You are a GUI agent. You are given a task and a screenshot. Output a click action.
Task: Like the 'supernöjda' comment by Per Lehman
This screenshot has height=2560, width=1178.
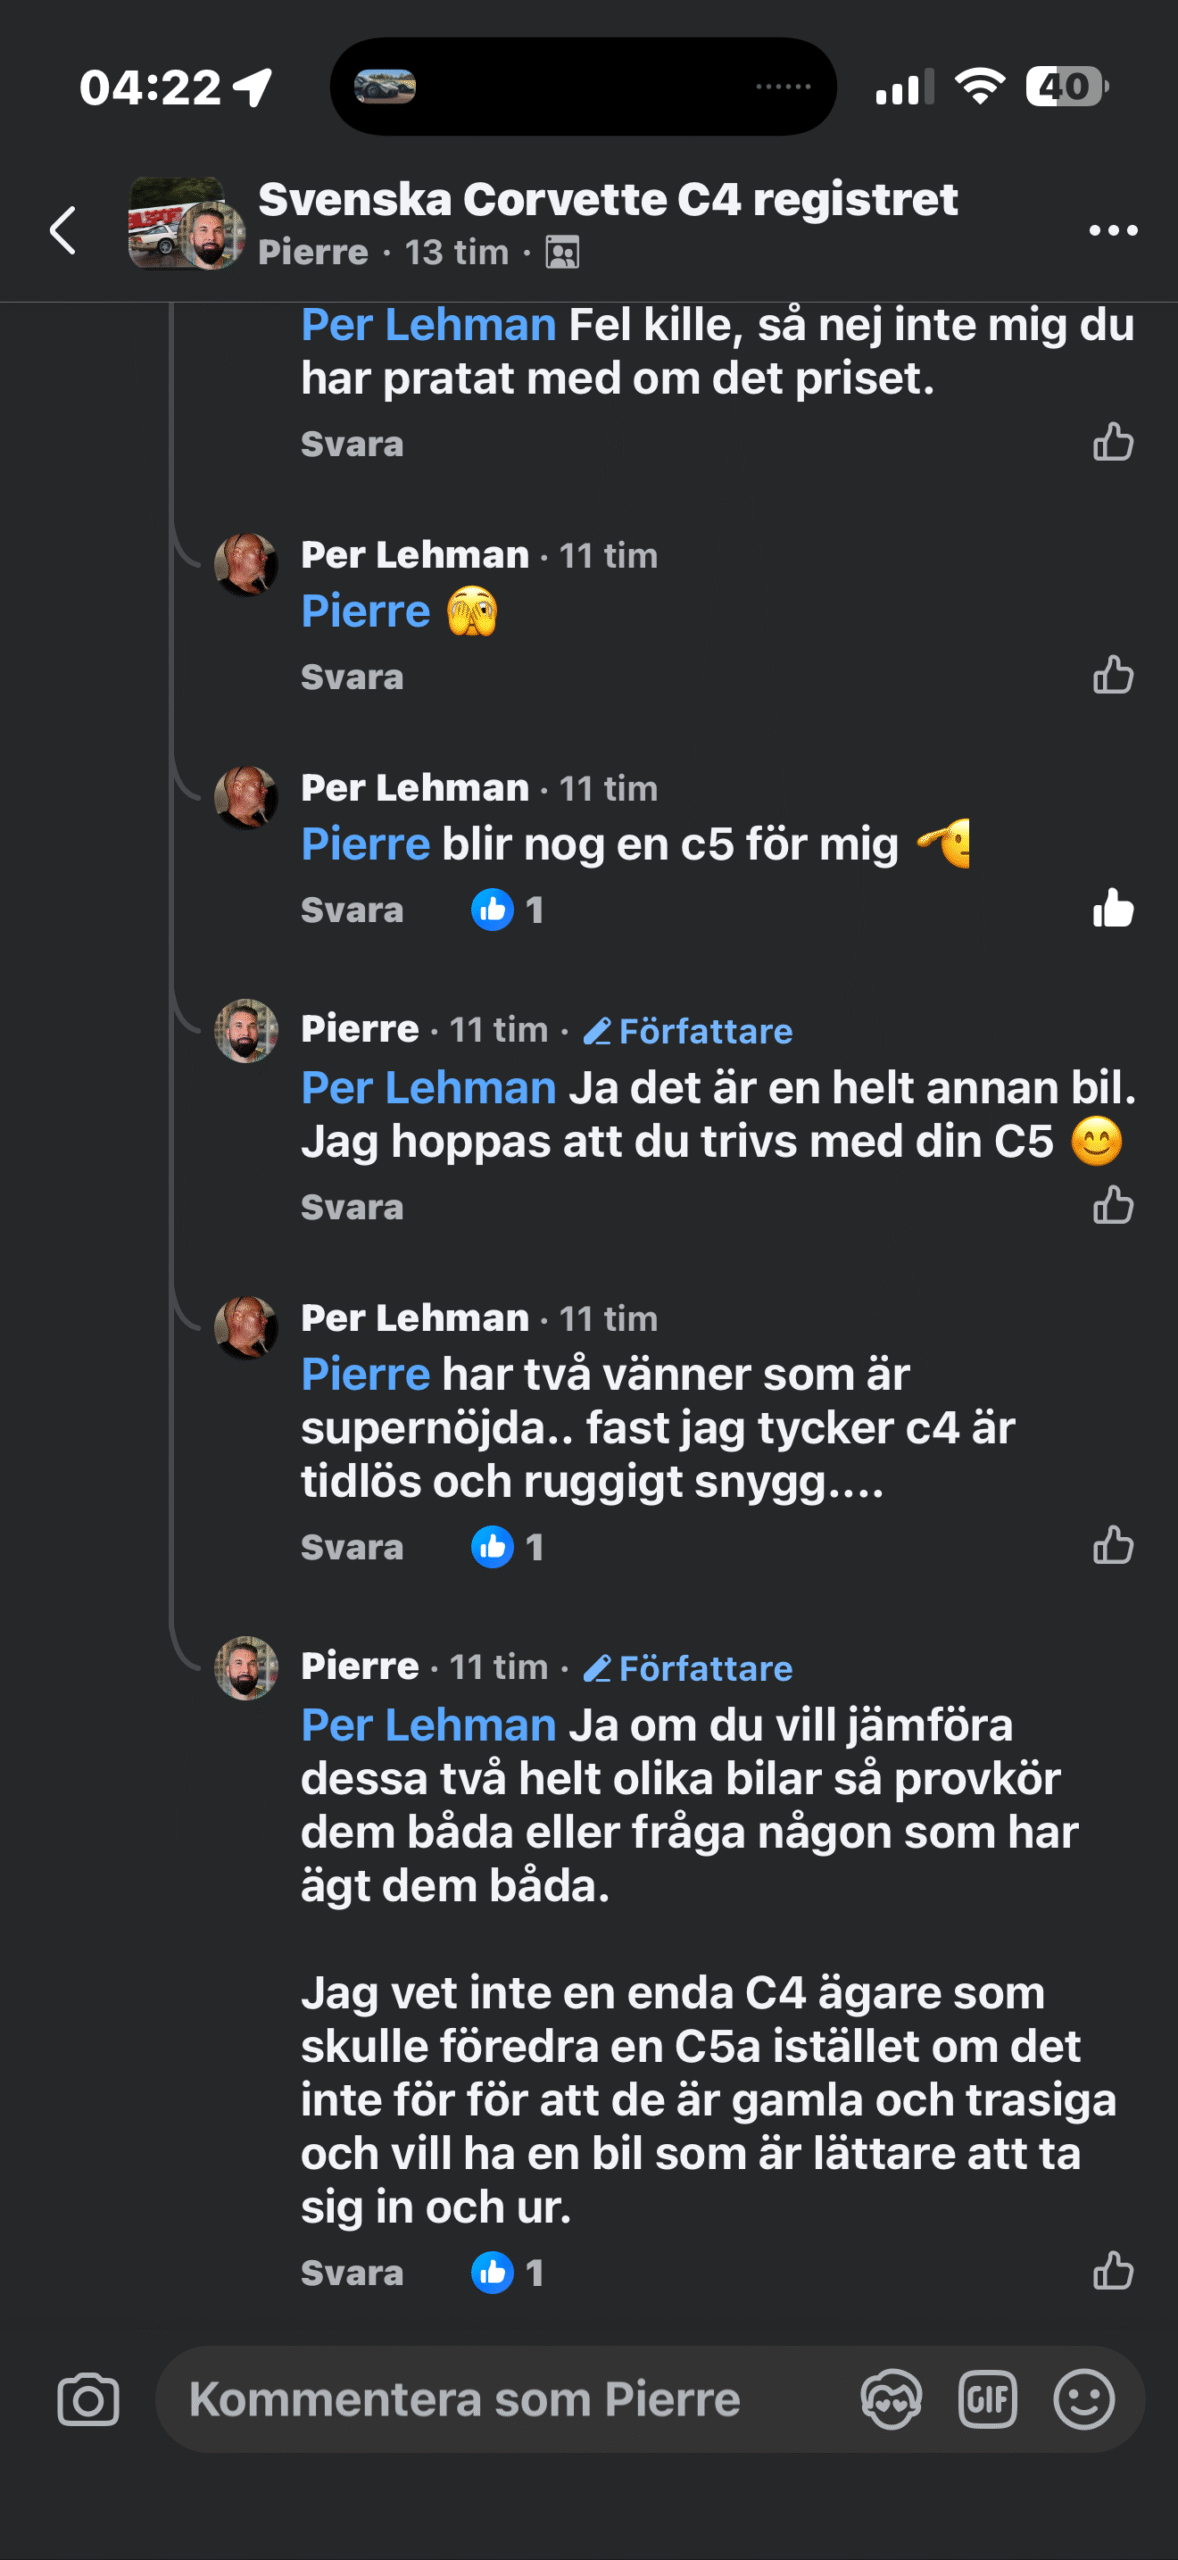1113,1546
